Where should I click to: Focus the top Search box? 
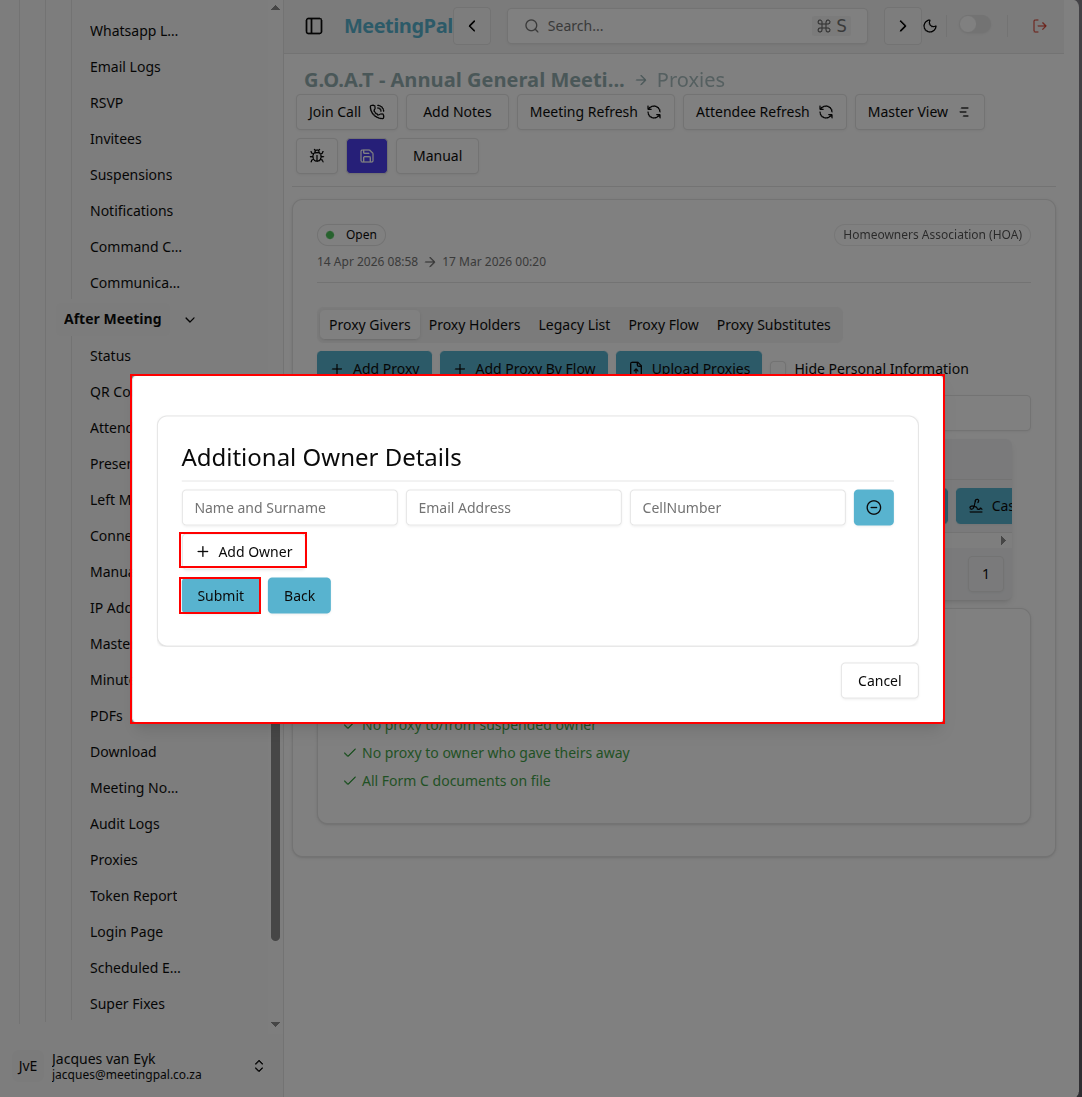click(687, 26)
